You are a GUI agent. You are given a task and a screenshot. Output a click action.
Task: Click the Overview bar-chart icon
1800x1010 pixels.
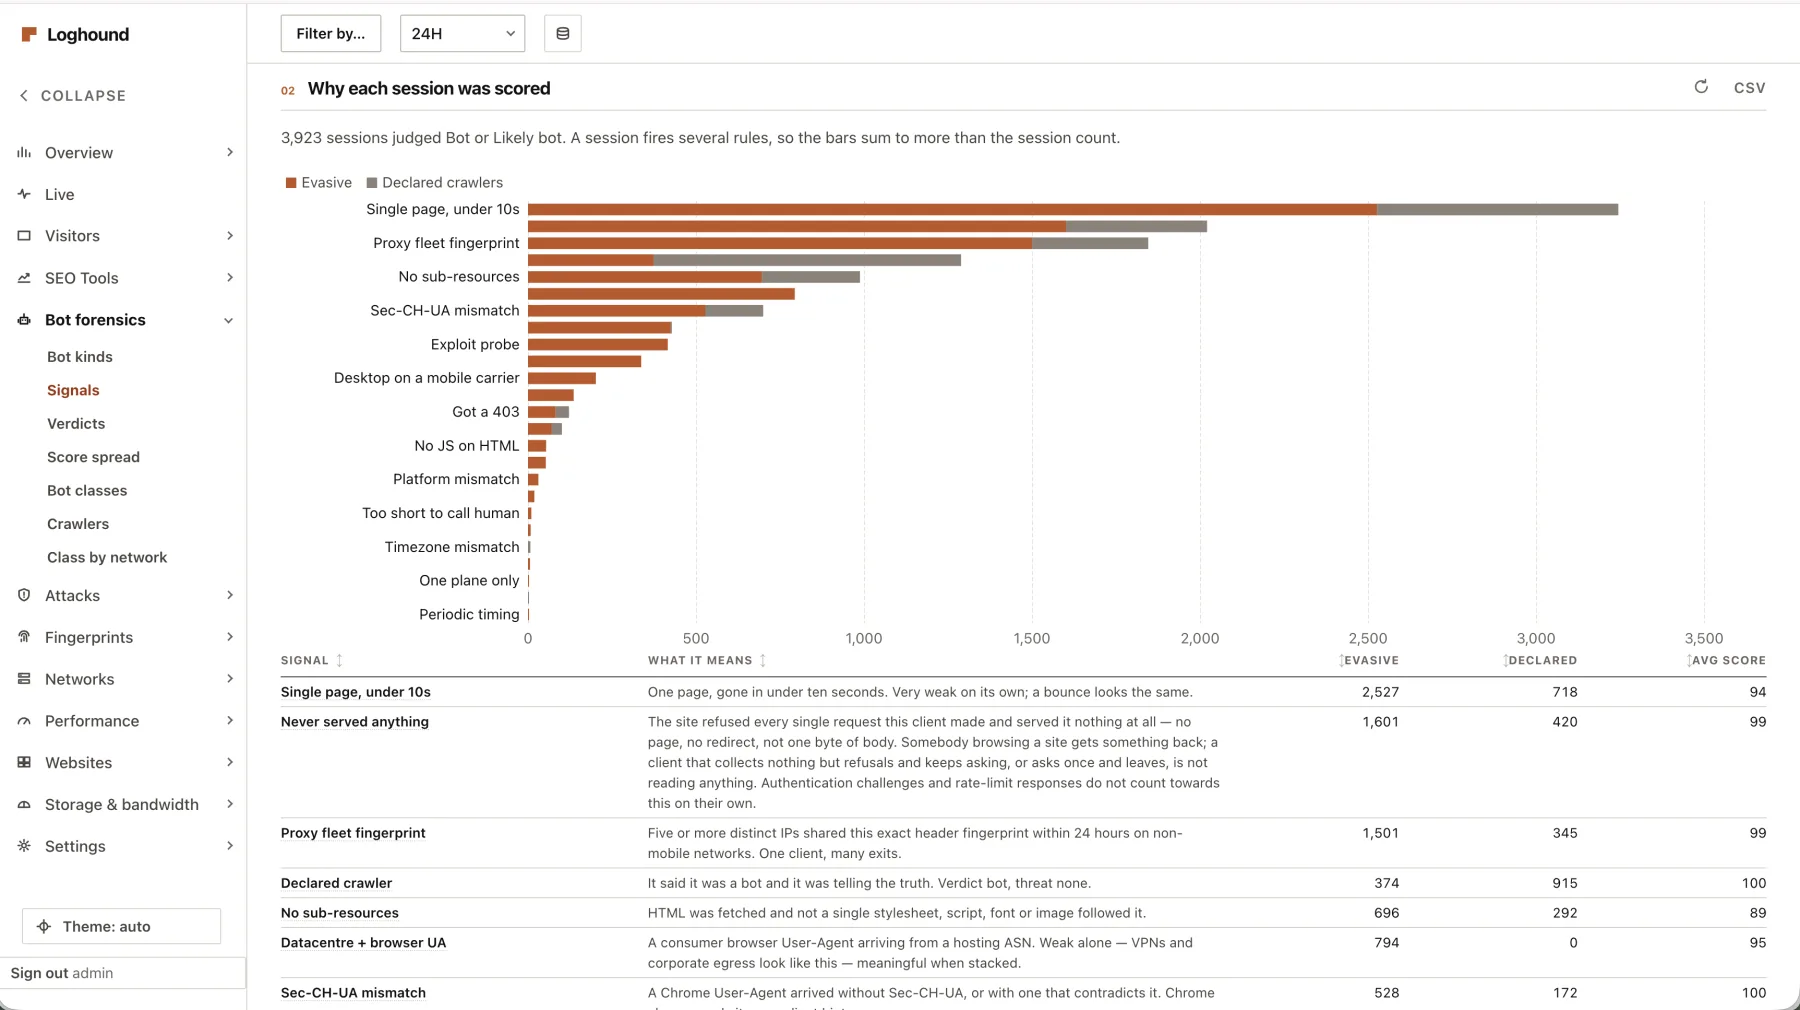click(x=24, y=152)
